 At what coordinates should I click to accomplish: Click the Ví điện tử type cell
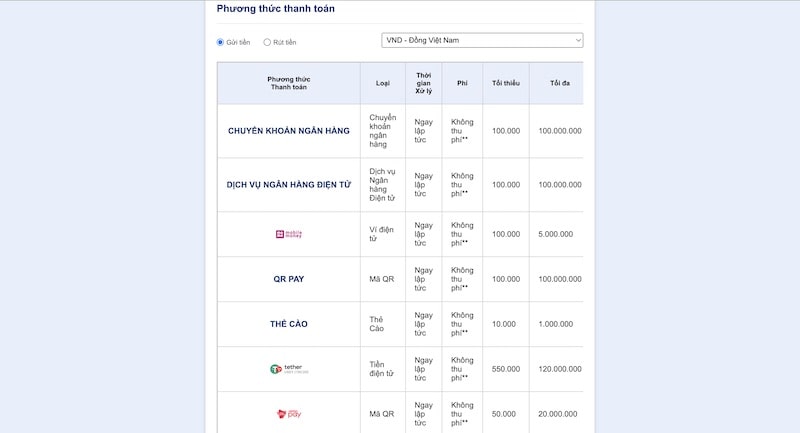coord(382,234)
